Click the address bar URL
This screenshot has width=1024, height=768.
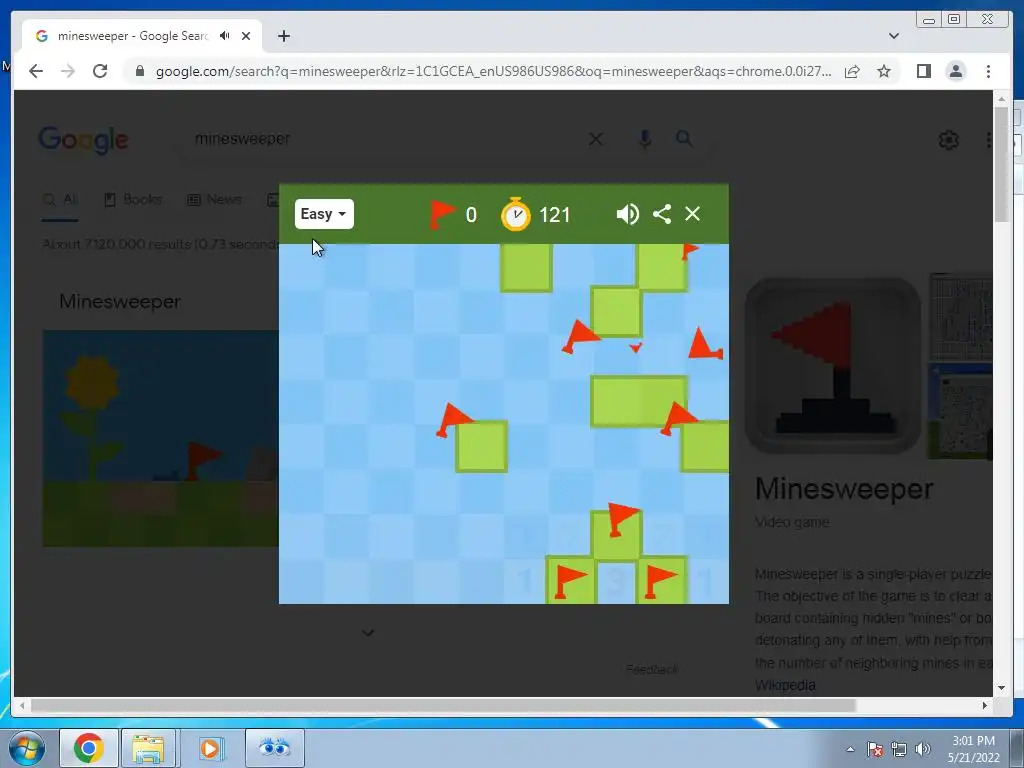493,71
